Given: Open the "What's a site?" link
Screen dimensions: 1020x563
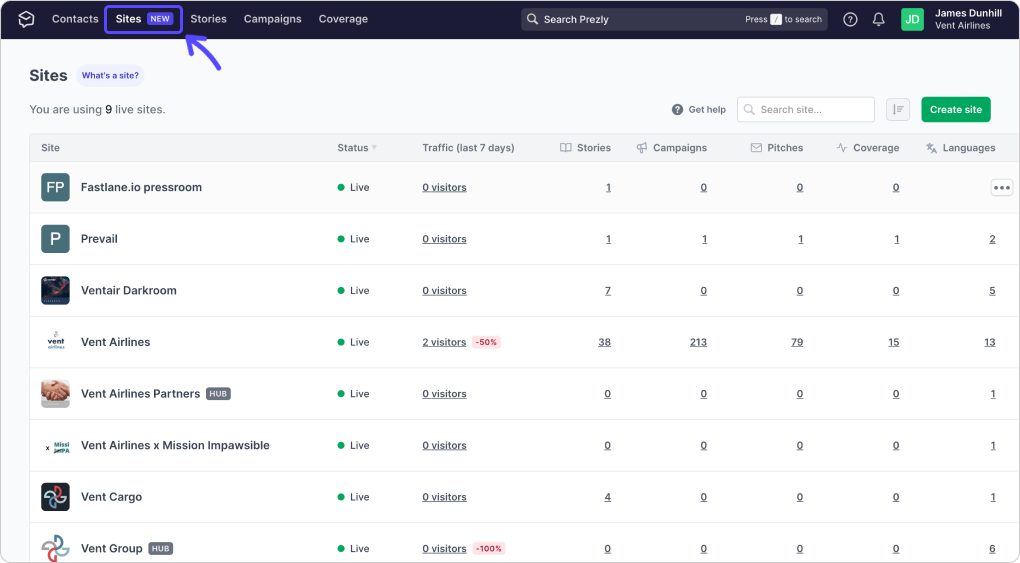Looking at the screenshot, I should tap(110, 76).
